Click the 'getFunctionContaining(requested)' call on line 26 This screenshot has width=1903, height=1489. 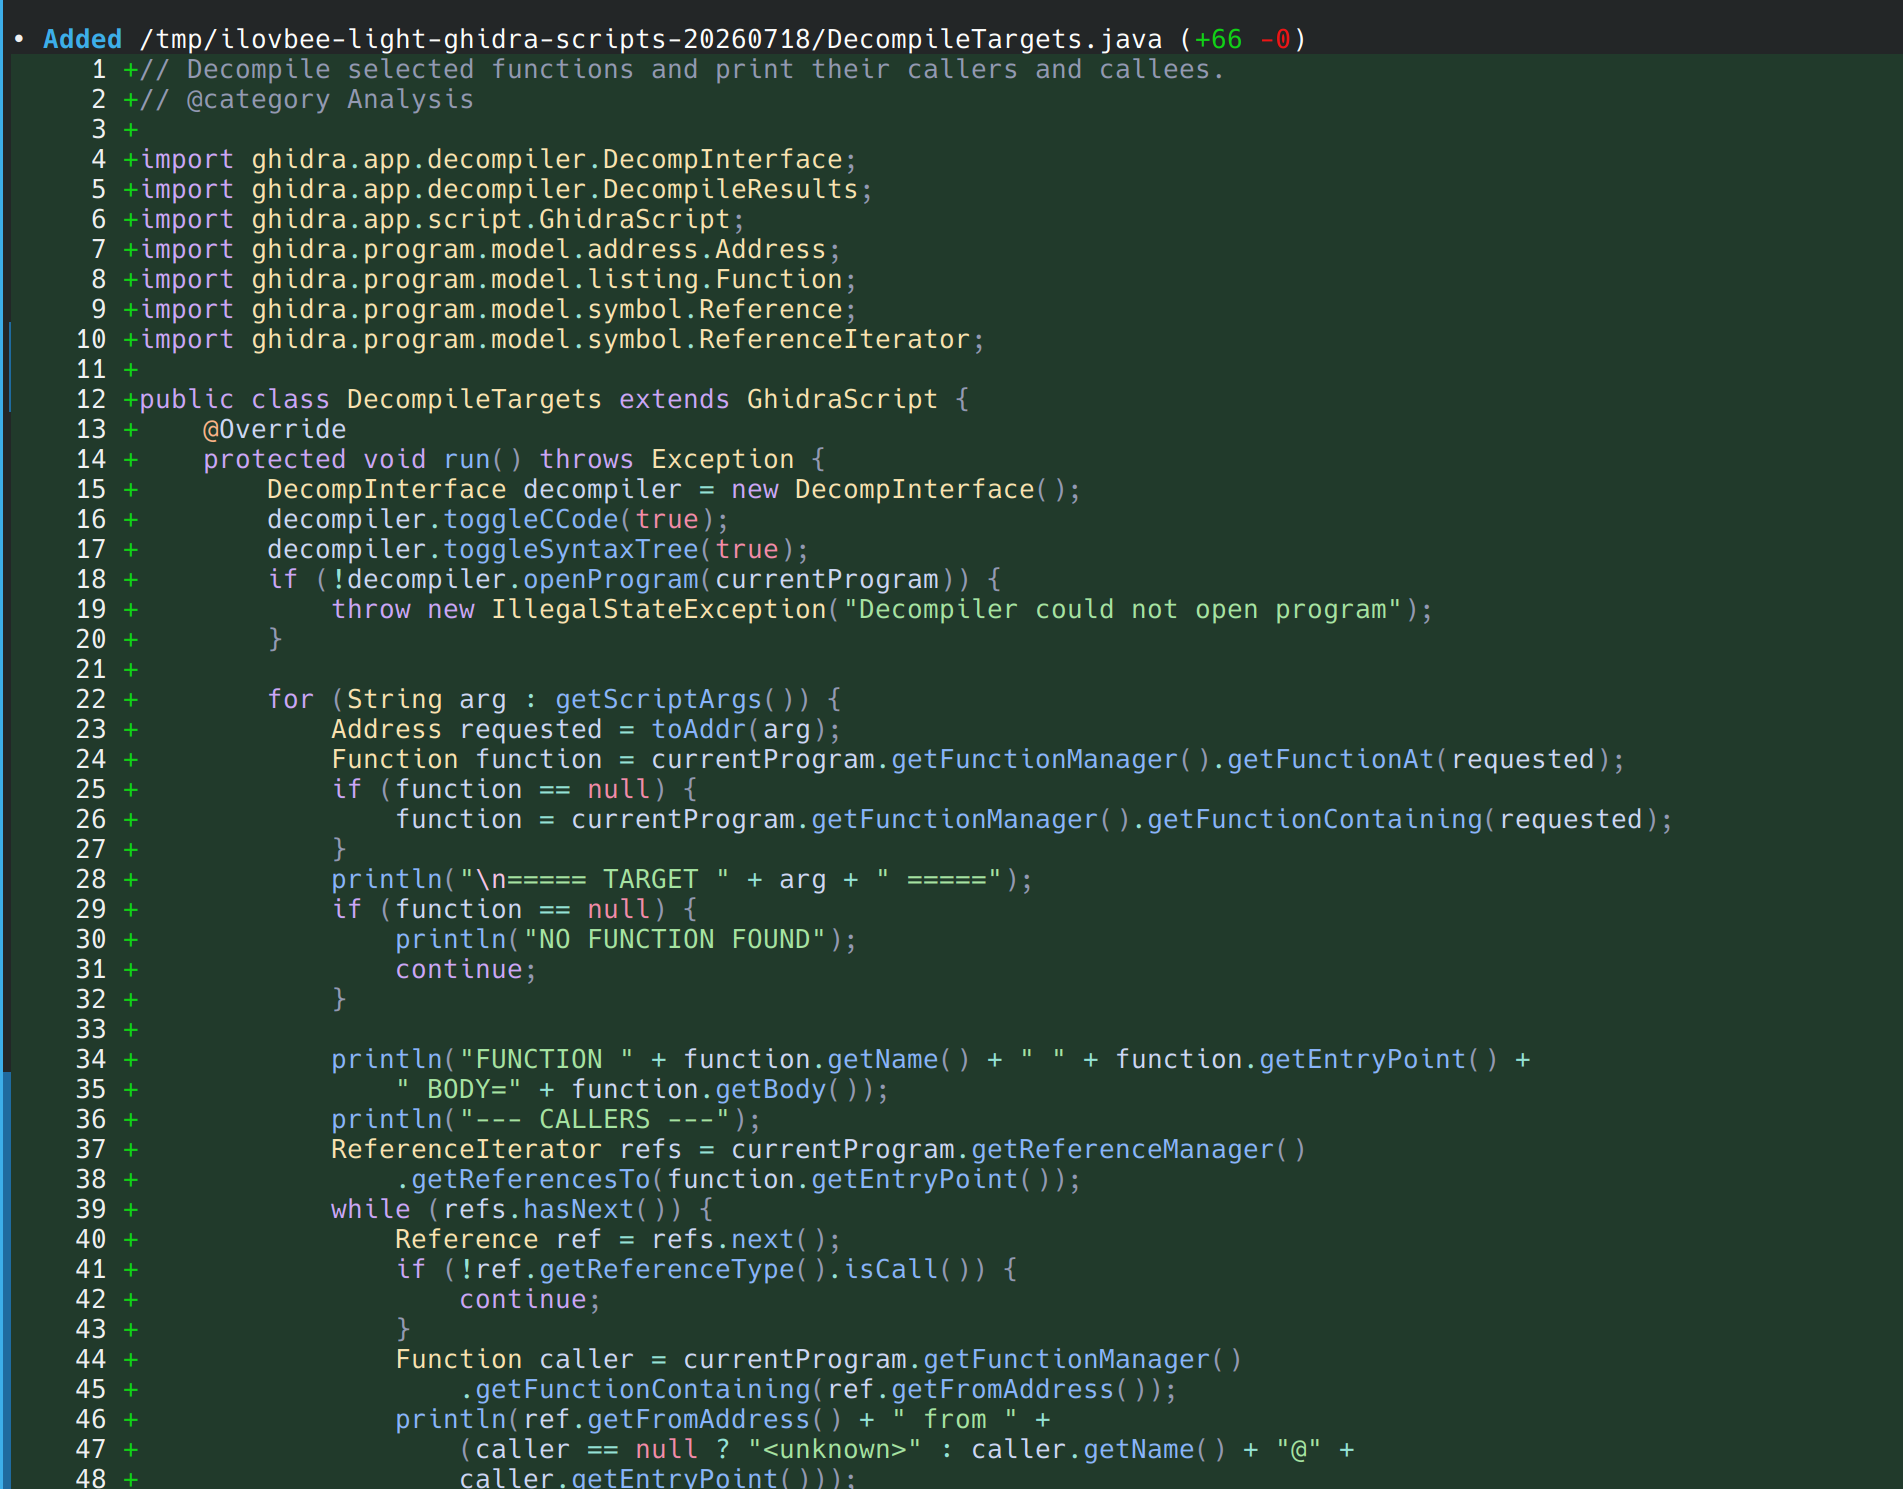click(x=1402, y=819)
